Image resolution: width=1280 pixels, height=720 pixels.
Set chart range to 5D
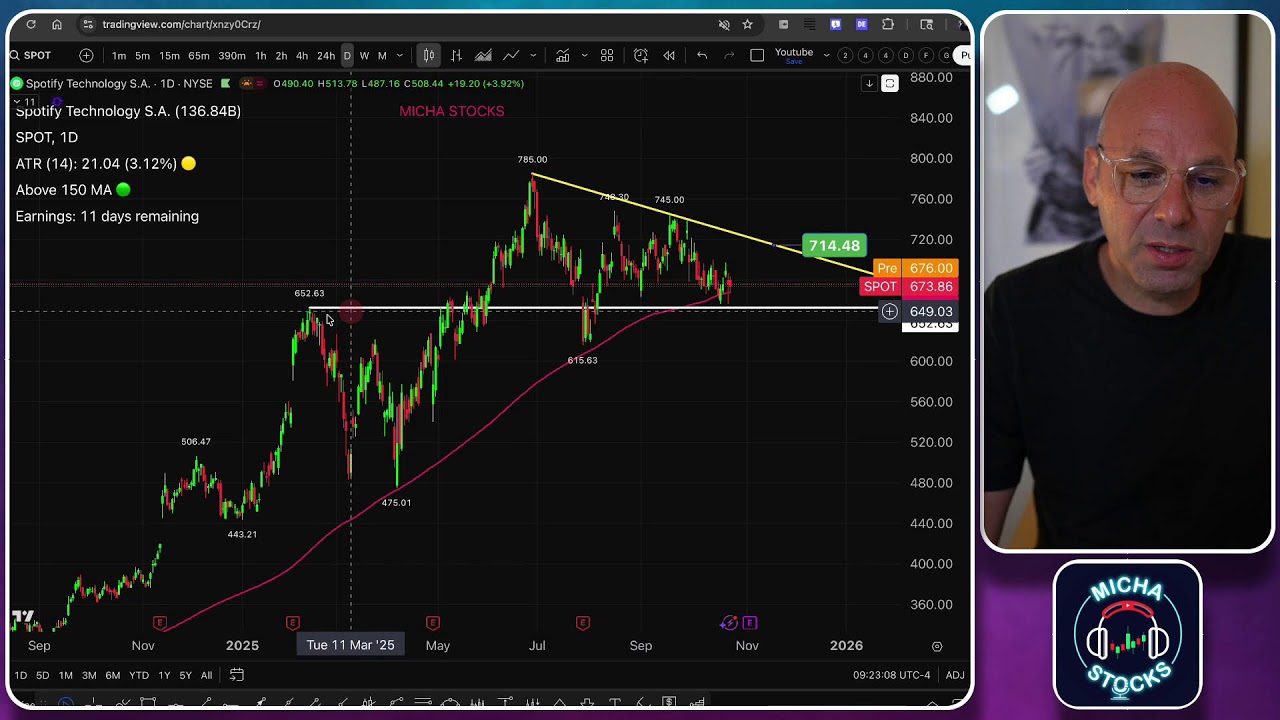pyautogui.click(x=42, y=676)
